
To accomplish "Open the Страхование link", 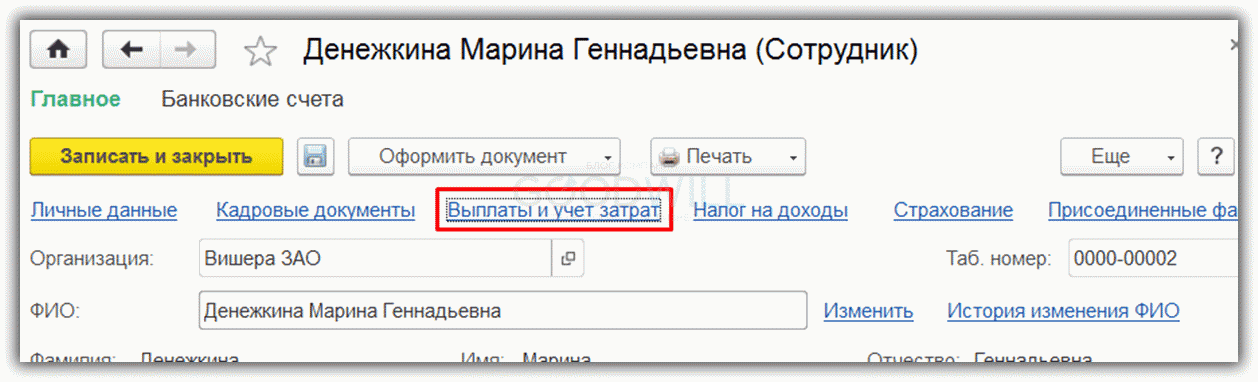I will [953, 211].
